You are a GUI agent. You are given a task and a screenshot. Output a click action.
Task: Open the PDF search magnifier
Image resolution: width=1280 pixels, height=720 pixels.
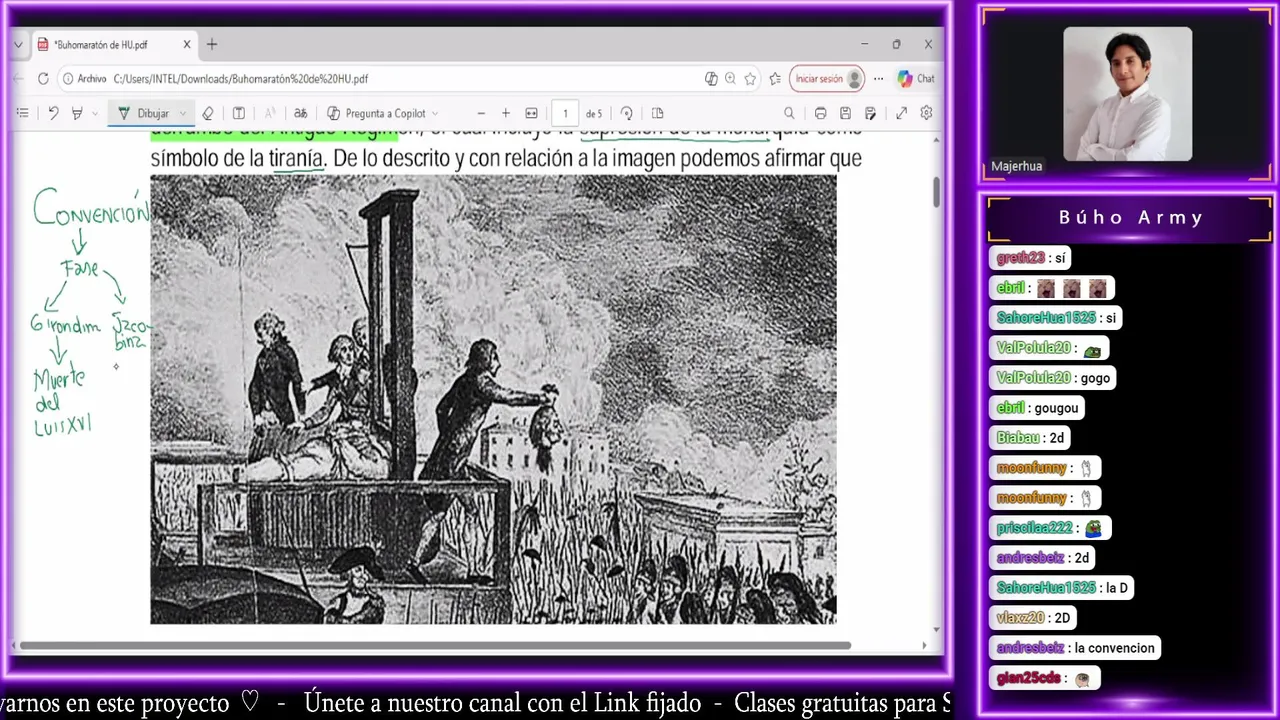tap(789, 113)
